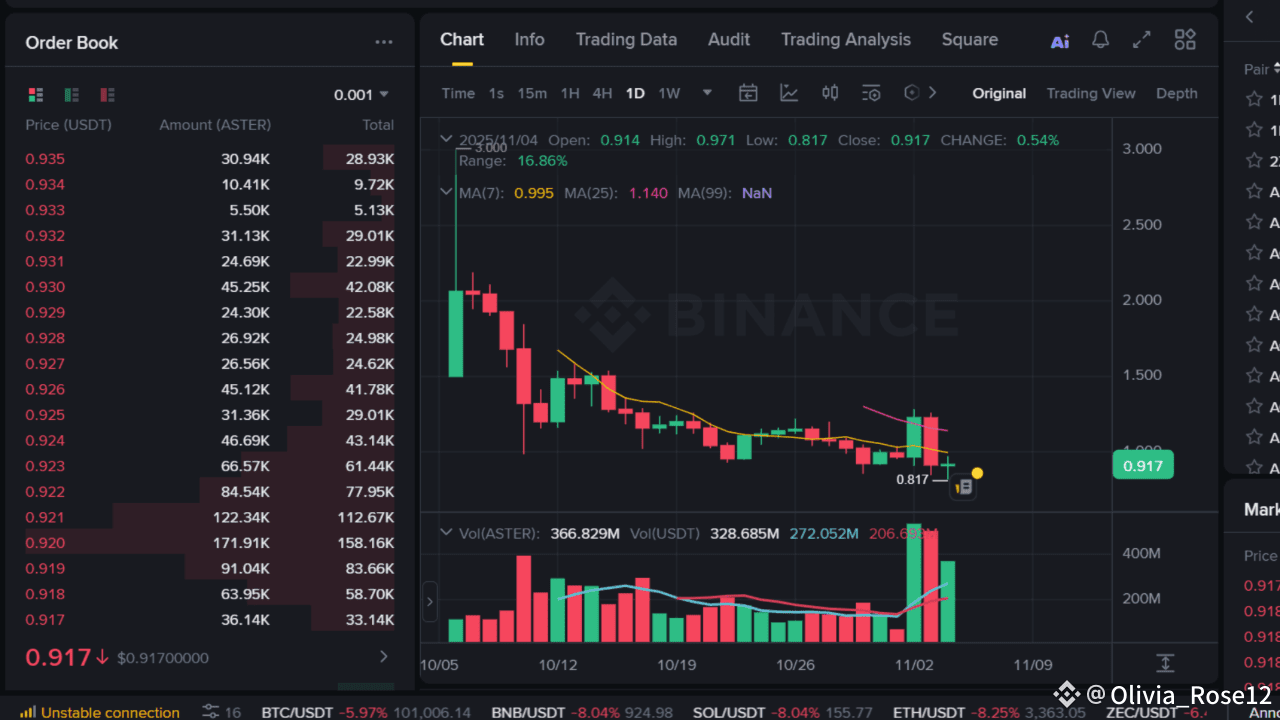Switch to Depth chart mode
This screenshot has height=720, width=1280.
pyautogui.click(x=1177, y=93)
